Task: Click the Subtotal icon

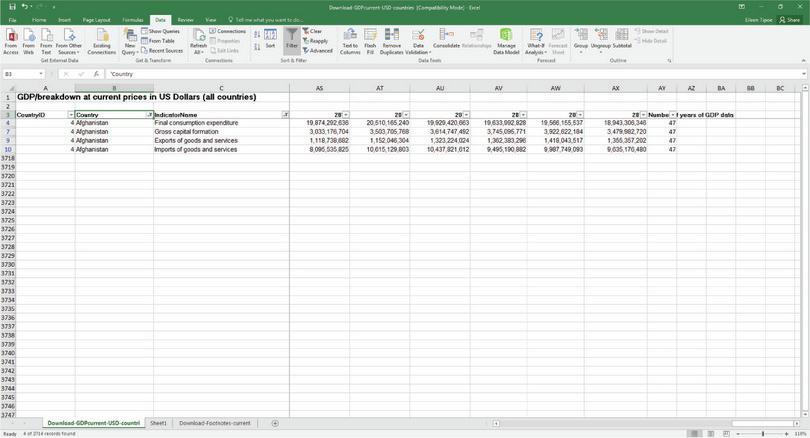Action: point(622,39)
